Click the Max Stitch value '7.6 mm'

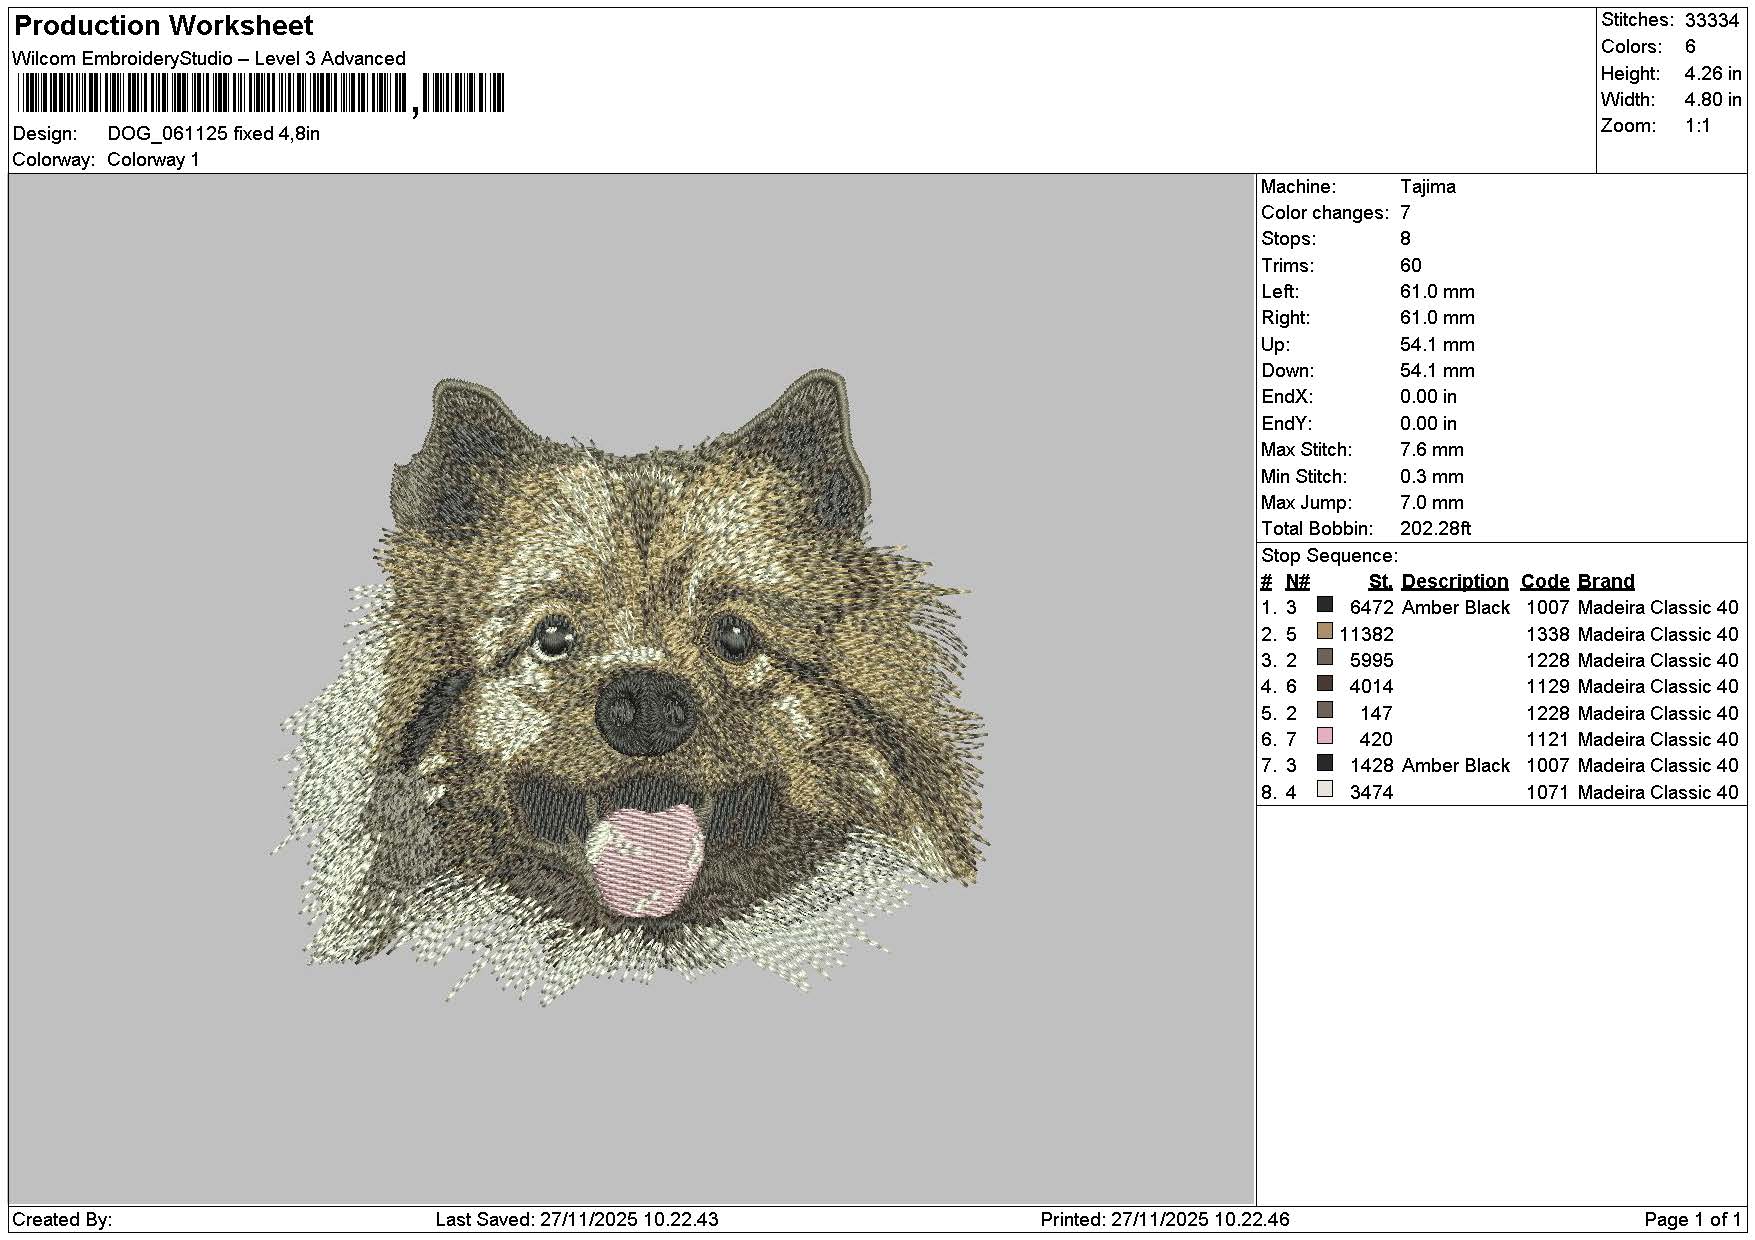click(1432, 449)
